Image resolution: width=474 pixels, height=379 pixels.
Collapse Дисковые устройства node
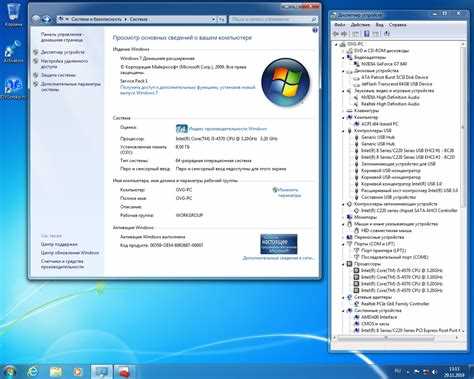pos(343,71)
